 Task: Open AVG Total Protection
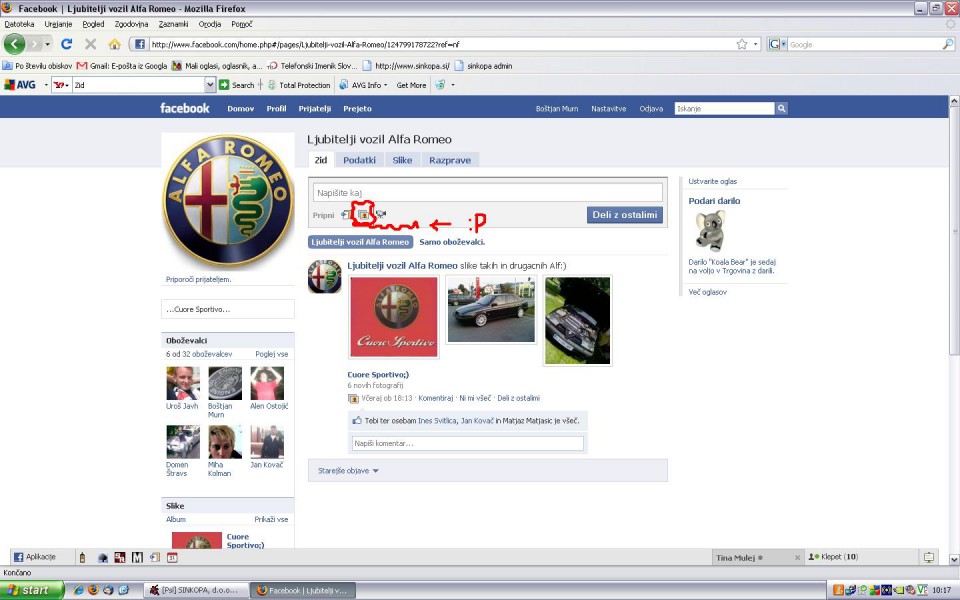[x=299, y=85]
